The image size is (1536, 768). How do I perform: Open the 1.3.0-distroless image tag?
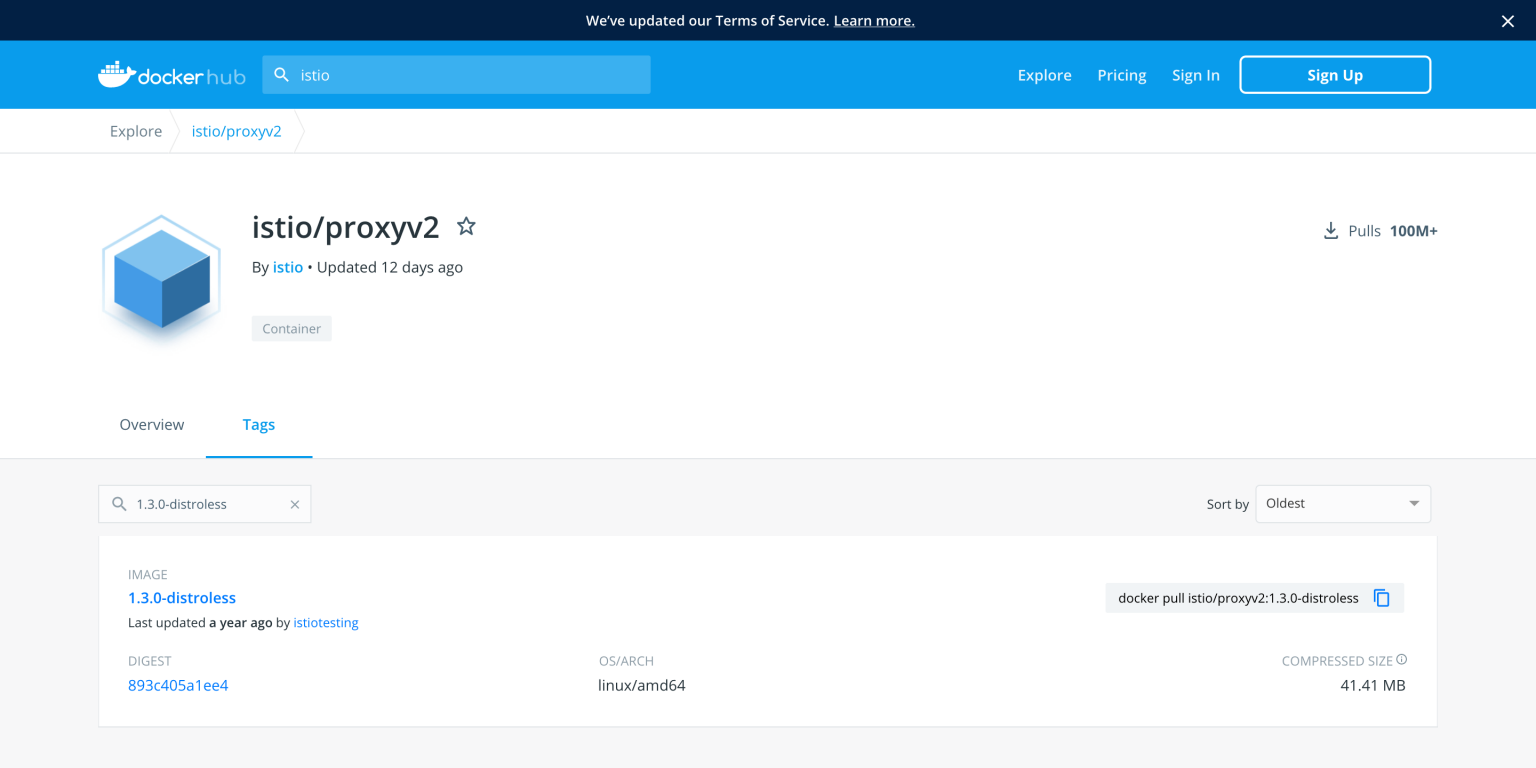(x=182, y=598)
